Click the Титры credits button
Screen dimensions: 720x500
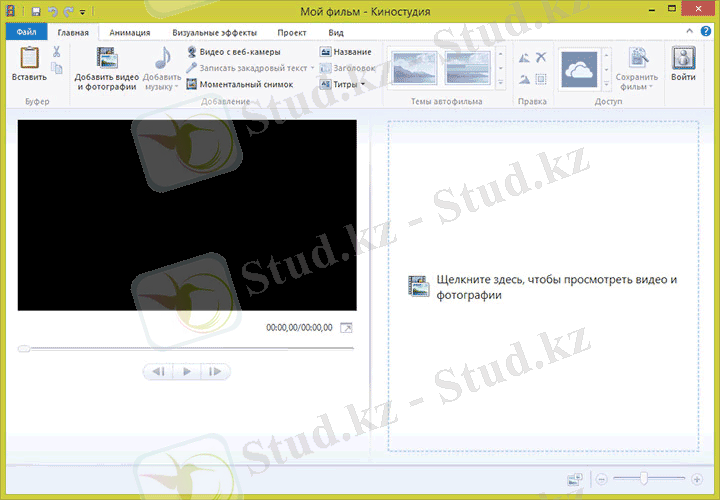point(339,84)
